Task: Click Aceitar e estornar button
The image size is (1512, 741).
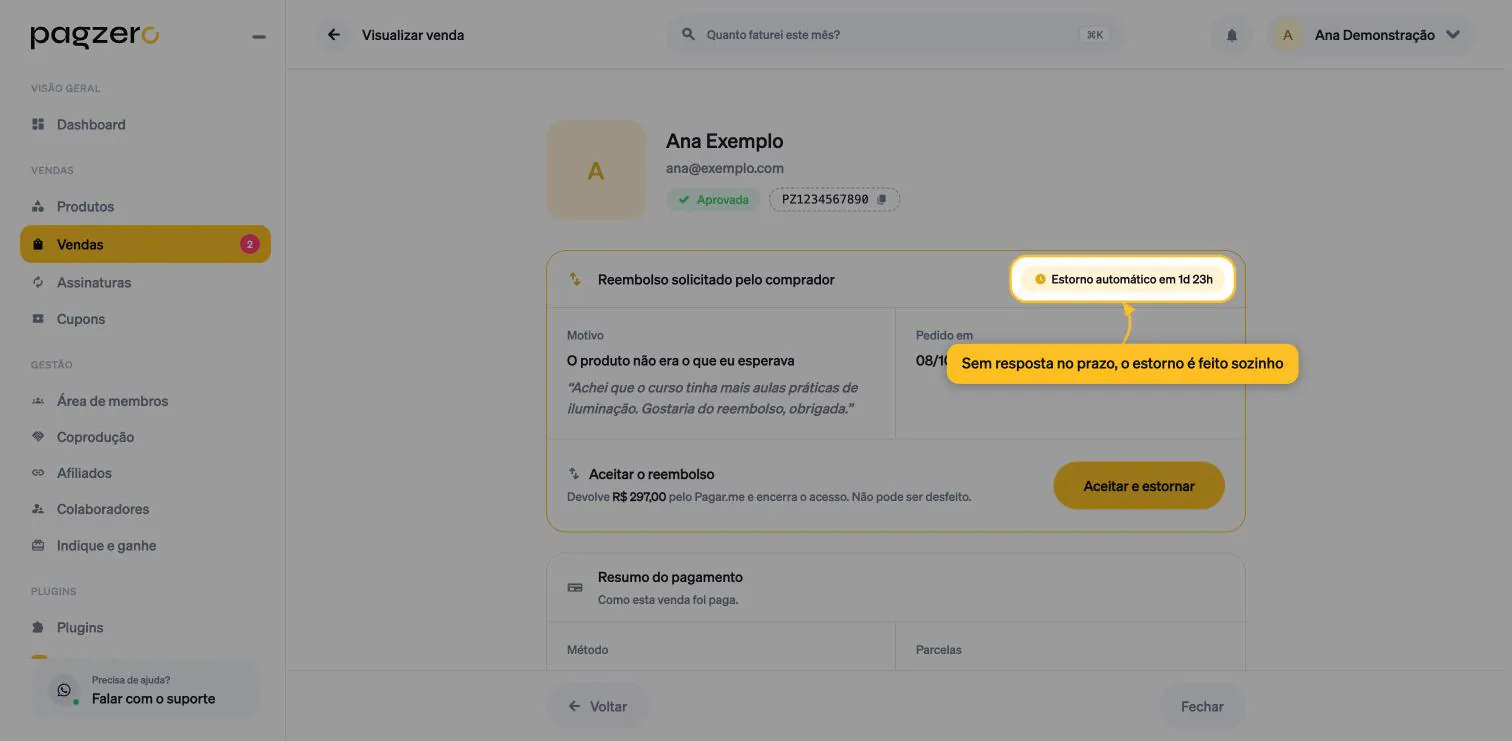Action: [x=1139, y=486]
